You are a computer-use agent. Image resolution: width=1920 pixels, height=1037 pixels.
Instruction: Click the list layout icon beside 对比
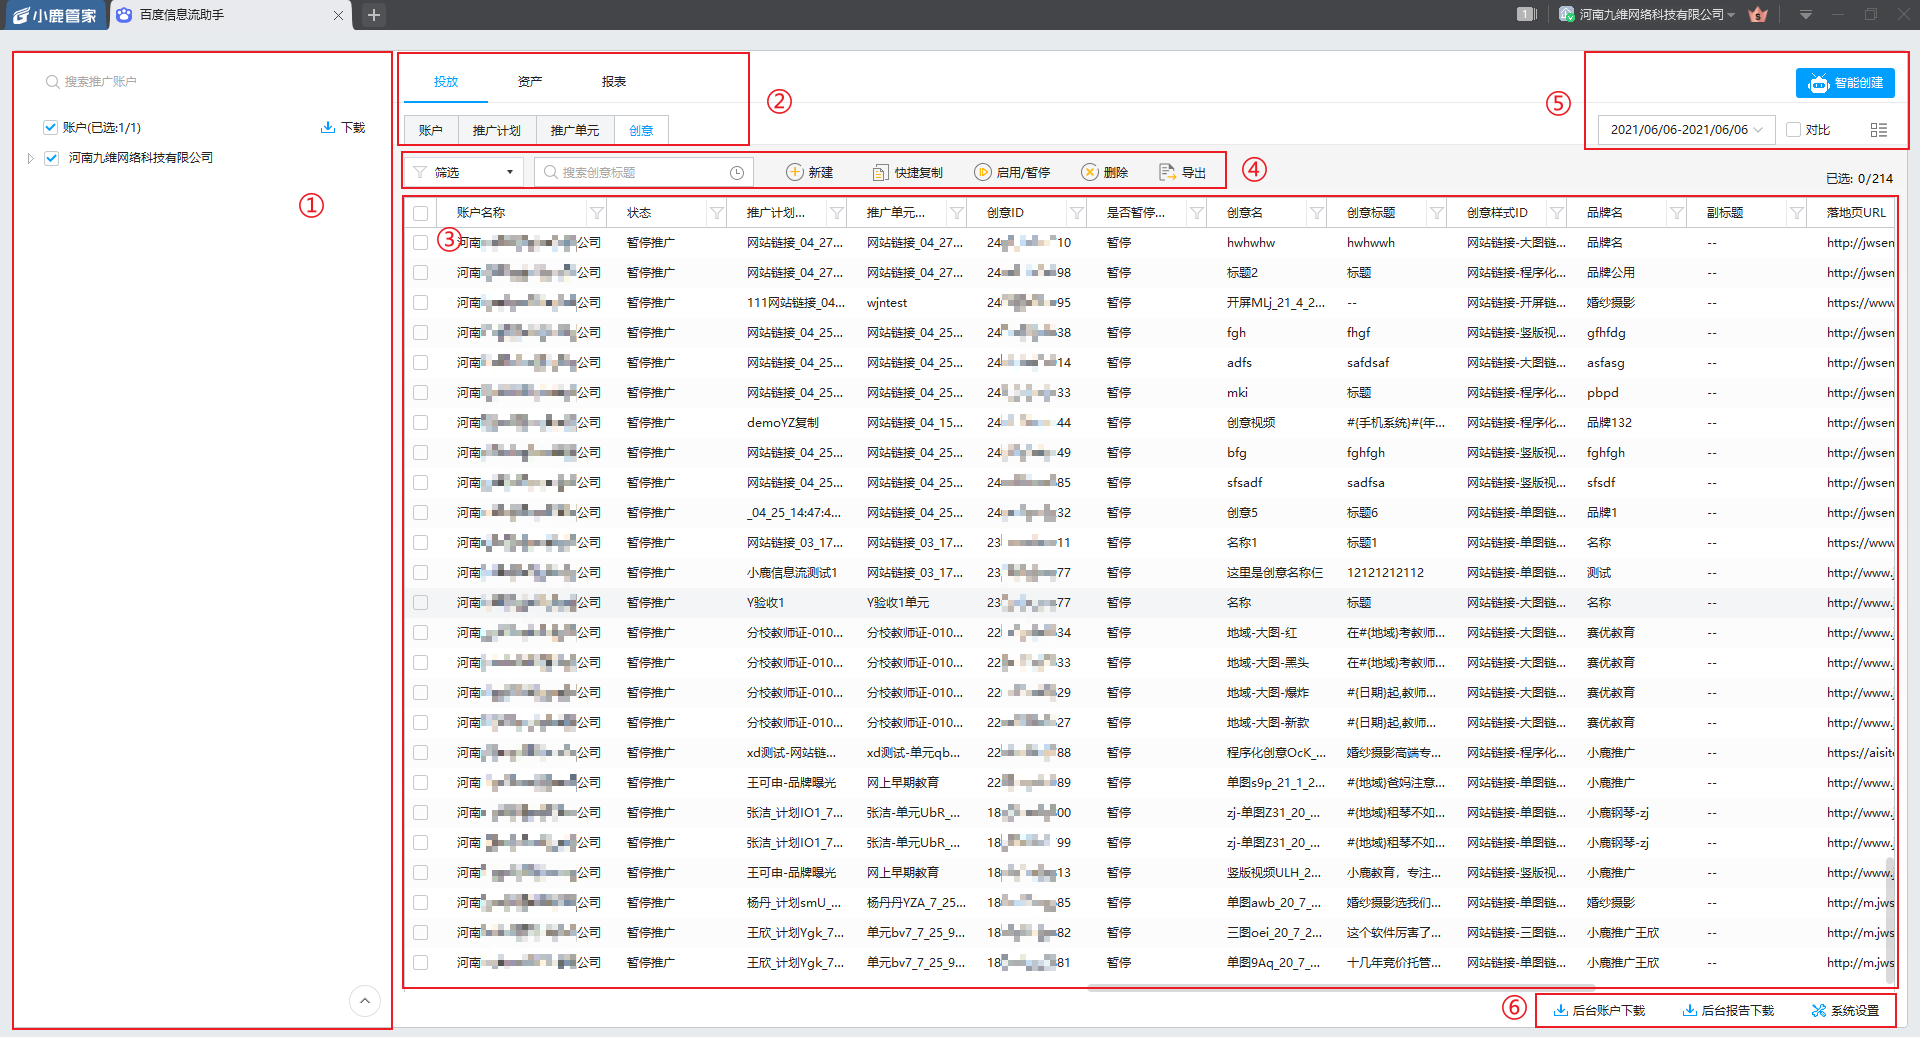(x=1879, y=130)
